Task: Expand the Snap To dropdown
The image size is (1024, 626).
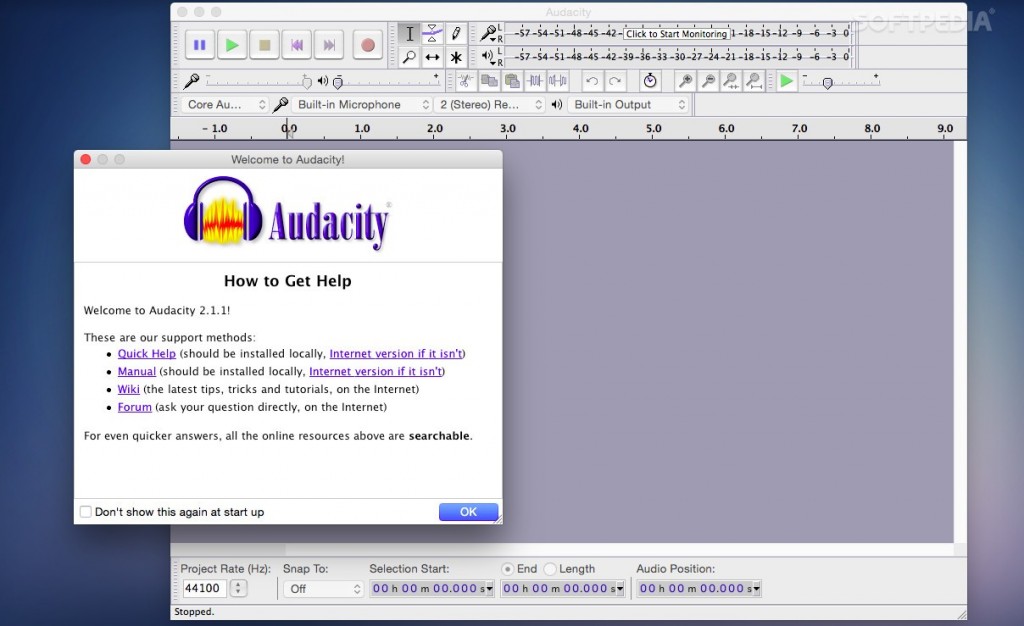Action: click(324, 589)
